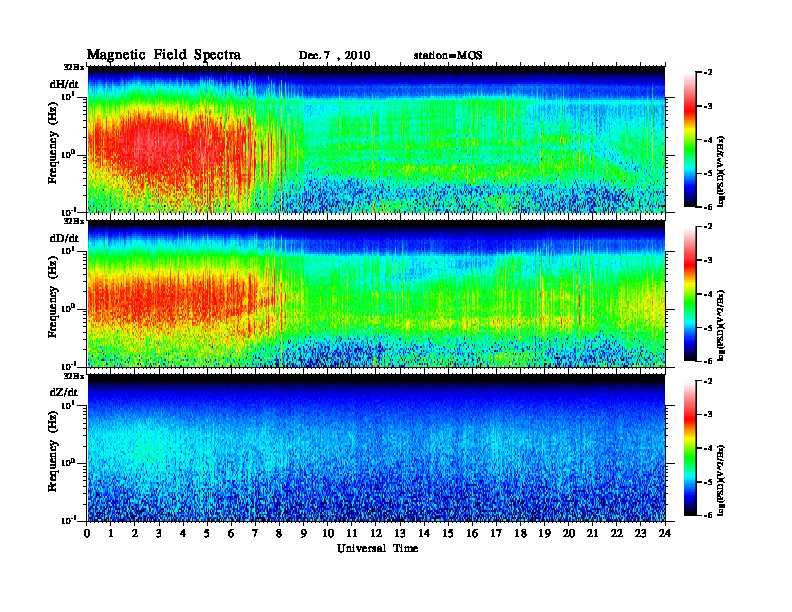Click hour tick label "24" on time axis
This screenshot has width=792, height=612.
click(665, 533)
